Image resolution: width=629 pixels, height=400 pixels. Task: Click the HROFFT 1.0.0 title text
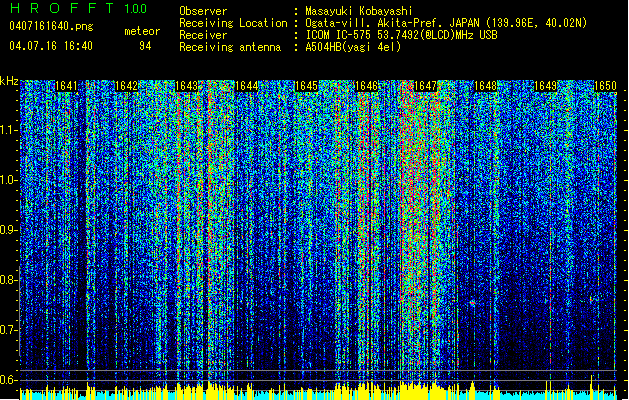coord(78,8)
